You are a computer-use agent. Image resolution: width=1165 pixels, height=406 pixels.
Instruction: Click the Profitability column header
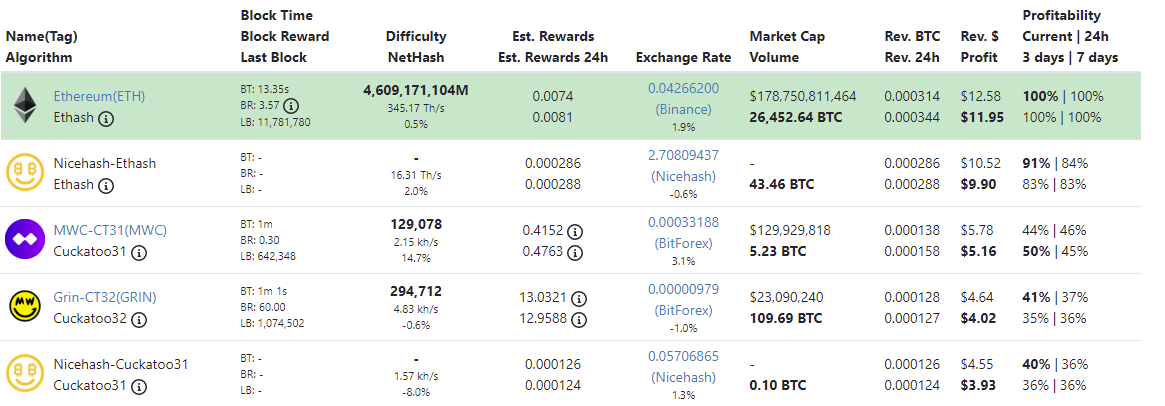pos(1062,16)
